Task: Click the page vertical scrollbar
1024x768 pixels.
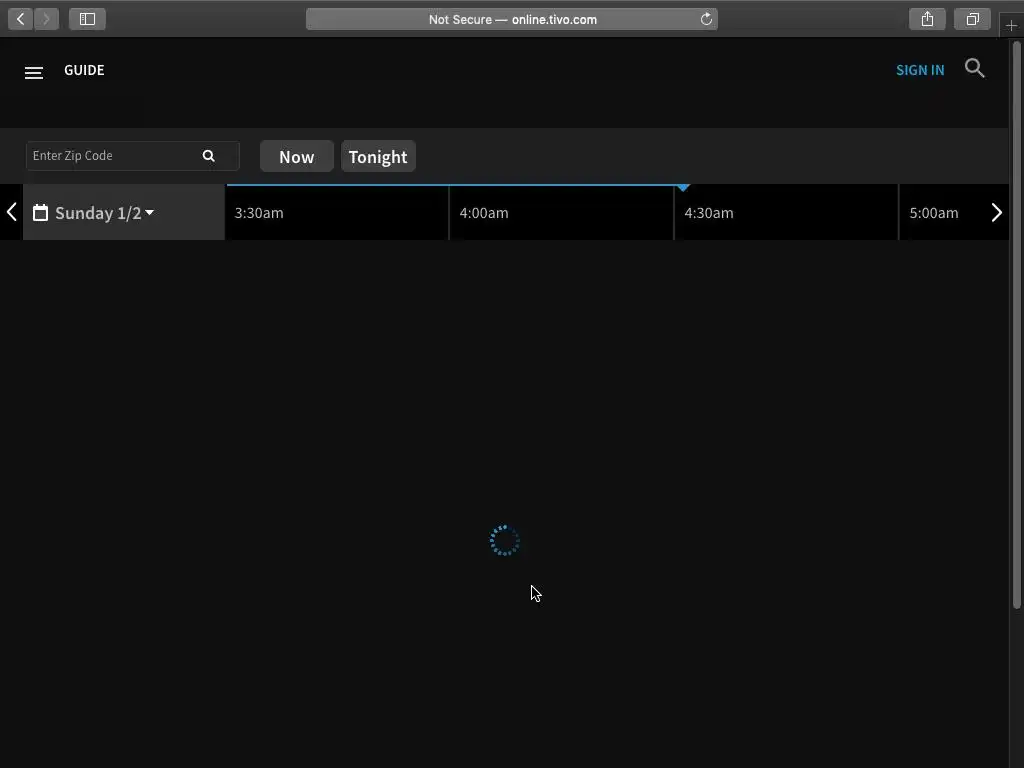Action: 1016,325
